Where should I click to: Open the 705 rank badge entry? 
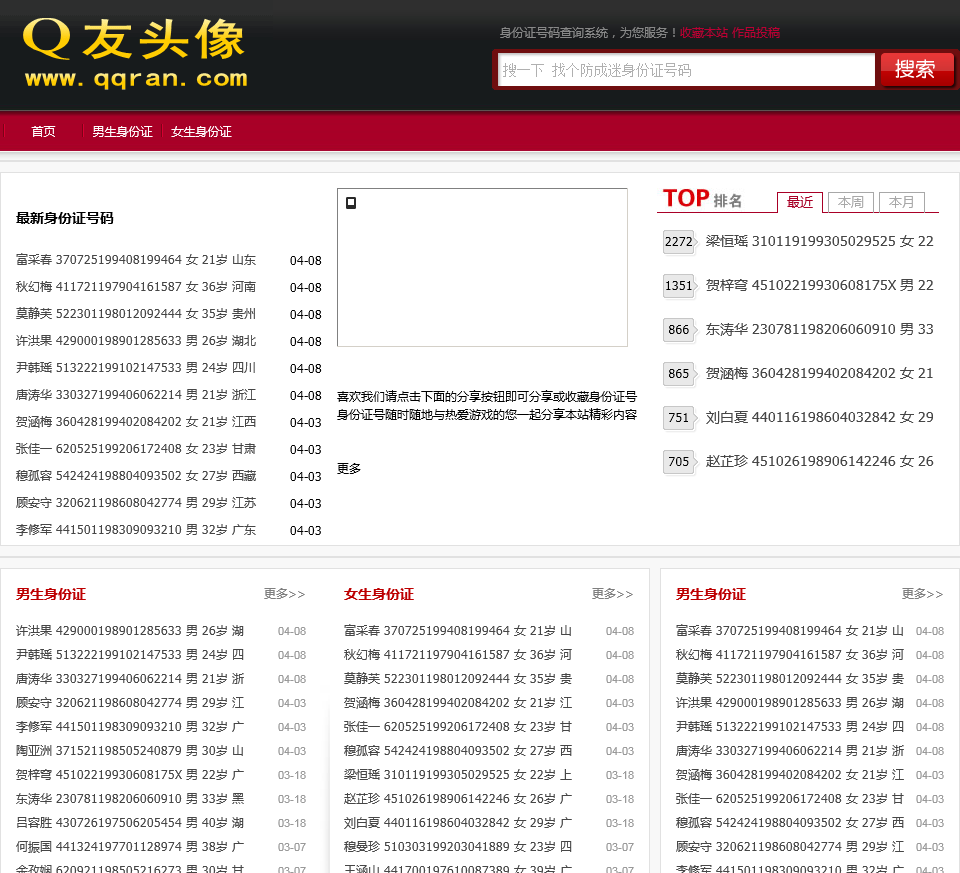coord(678,461)
